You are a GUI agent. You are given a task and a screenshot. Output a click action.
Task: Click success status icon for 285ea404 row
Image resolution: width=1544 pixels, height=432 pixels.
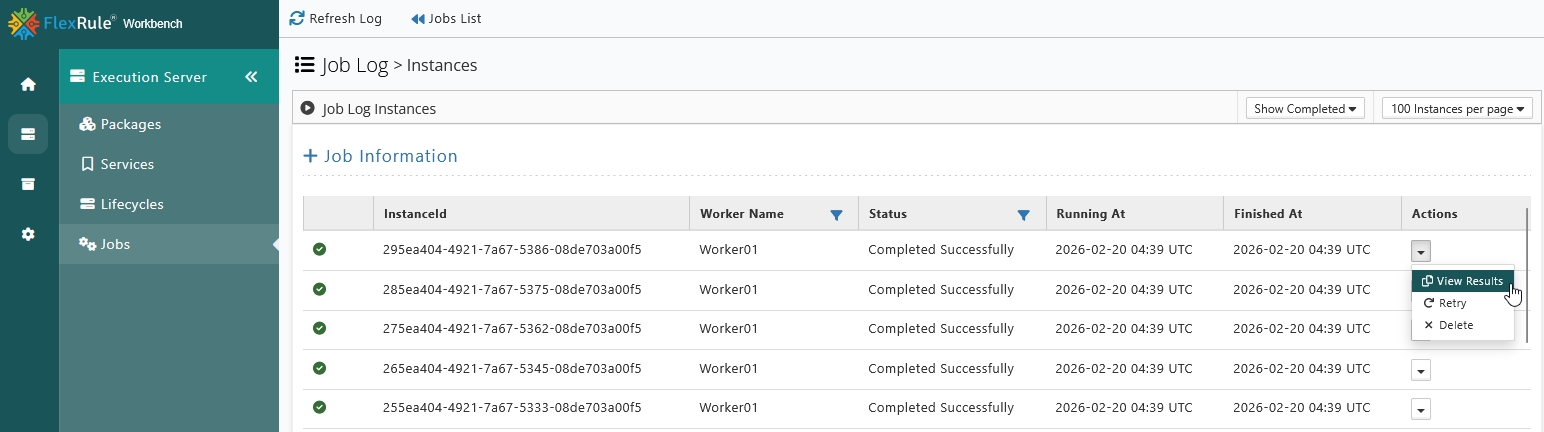pyautogui.click(x=320, y=289)
